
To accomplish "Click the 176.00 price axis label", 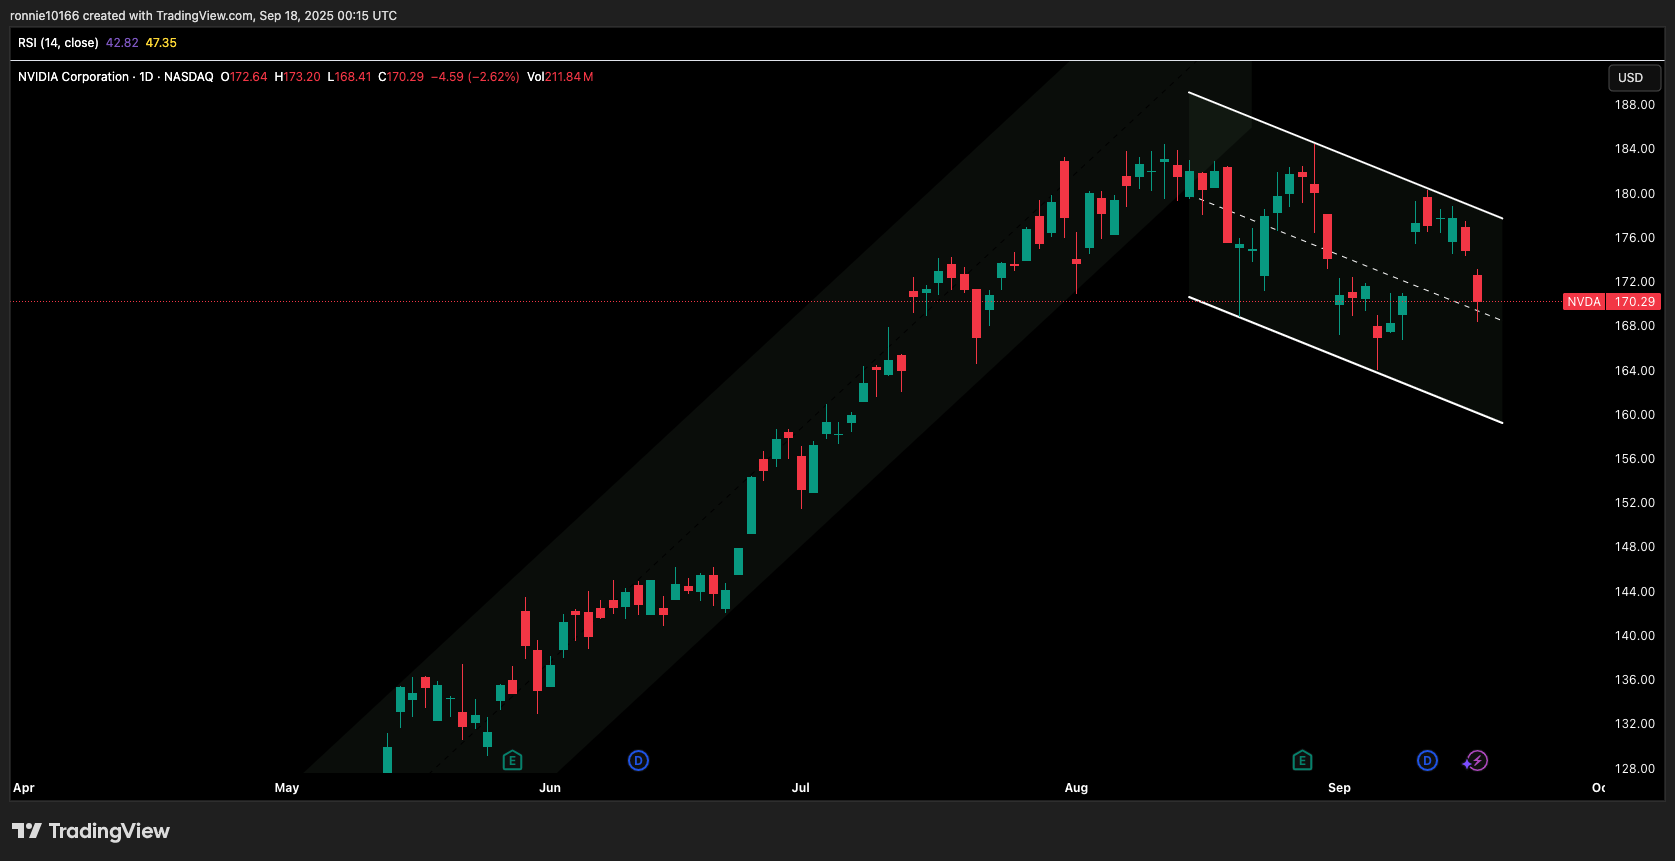I will click(x=1635, y=238).
